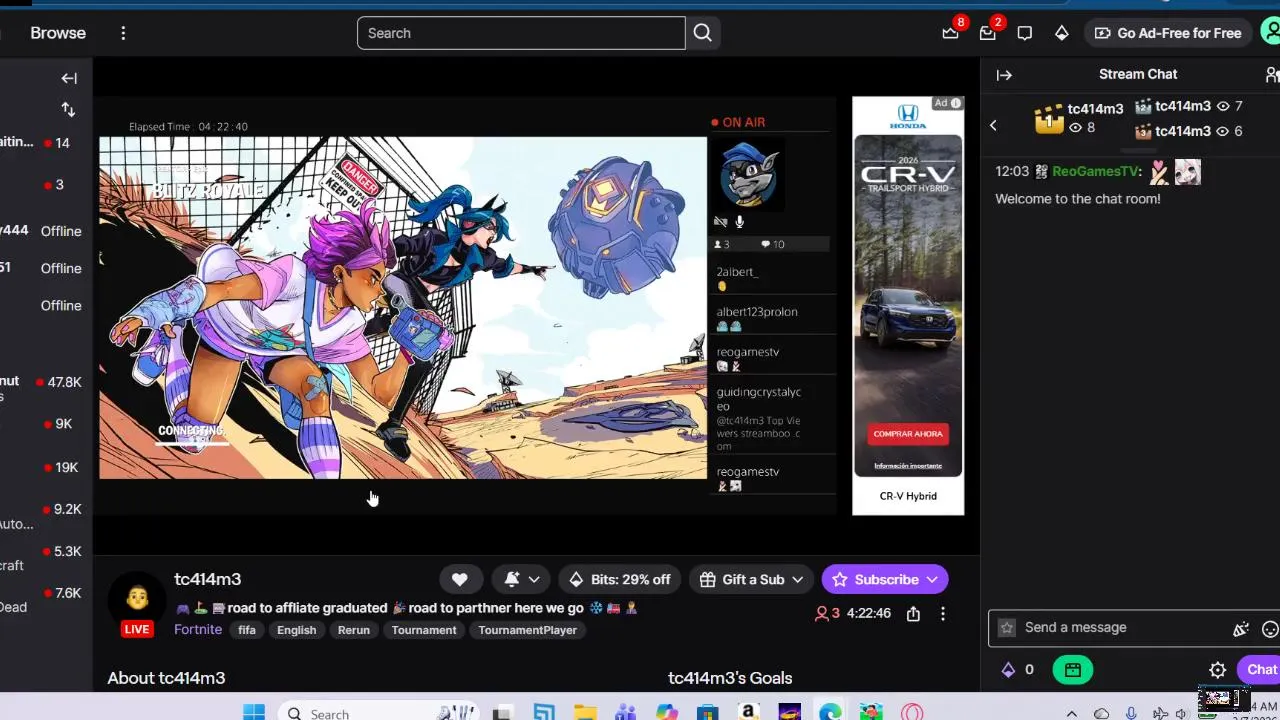Click the sidebar sort arrows icon
1280x720 pixels.
[68, 109]
